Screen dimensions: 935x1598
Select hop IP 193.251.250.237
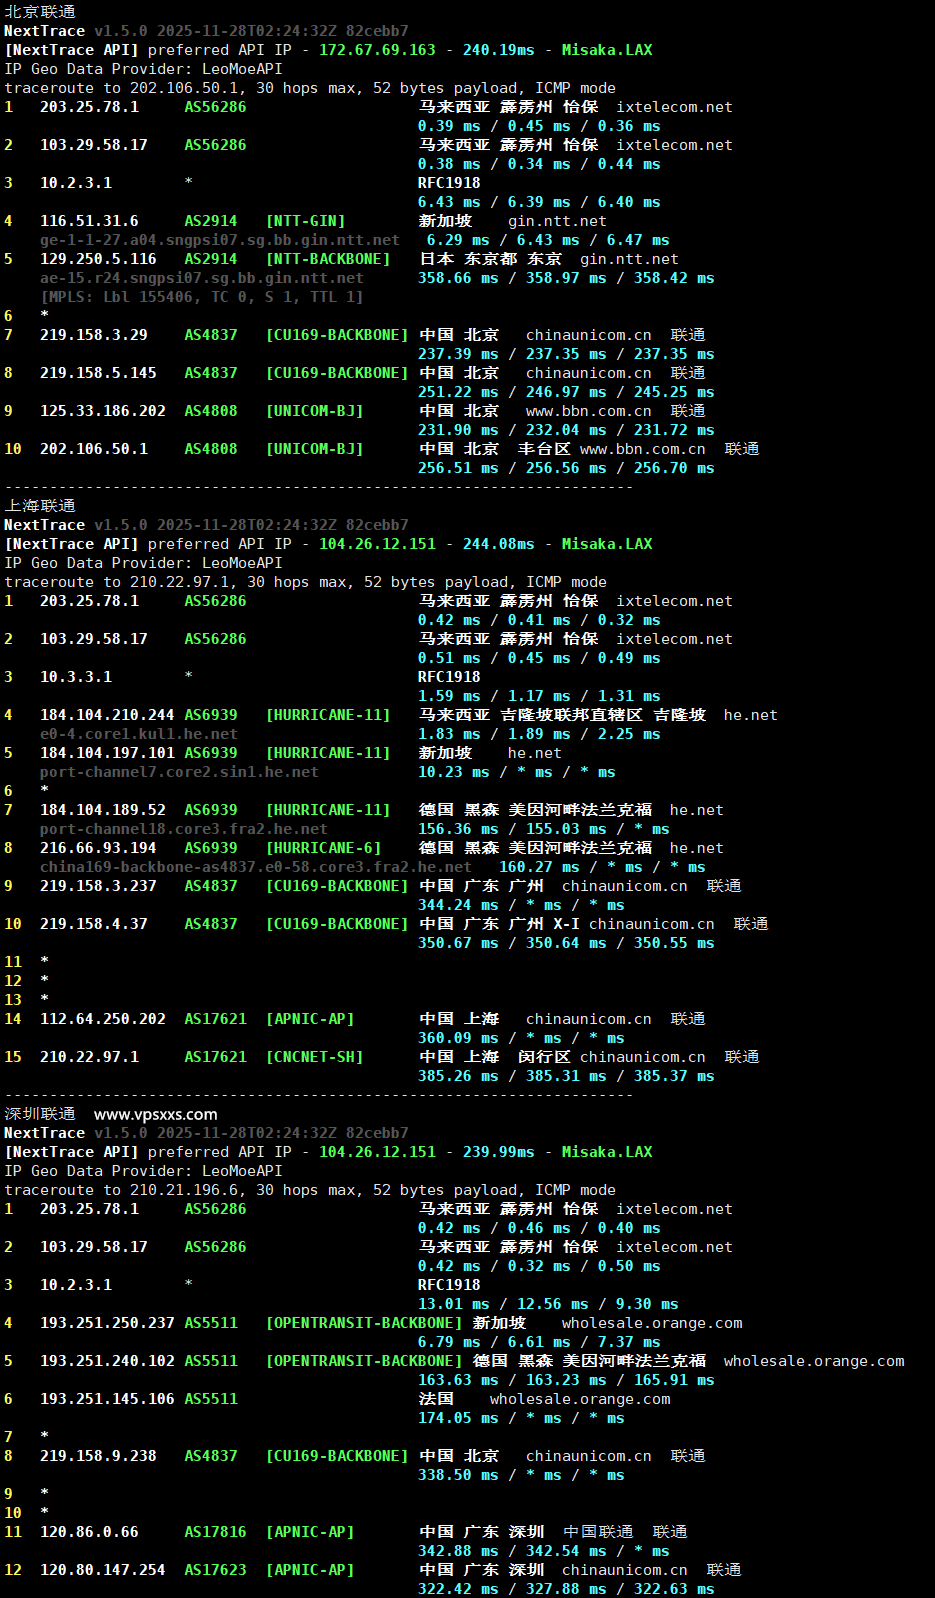tap(107, 1323)
